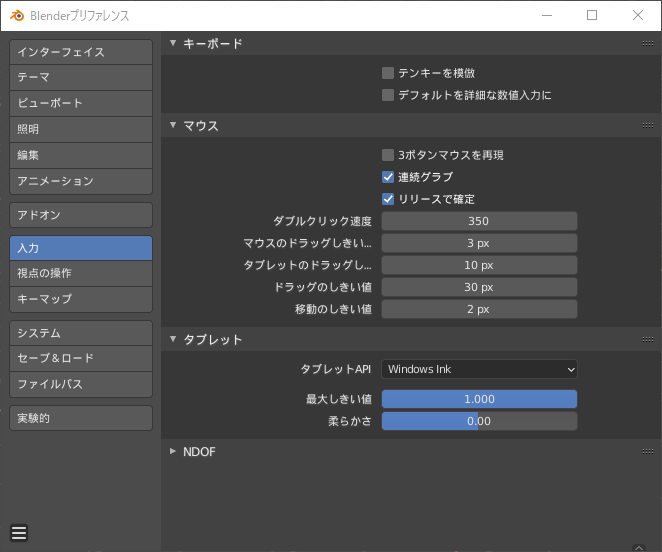The height and width of the screenshot is (552, 662).
Task: Grab the マウス panel drag handle
Action: click(648, 125)
